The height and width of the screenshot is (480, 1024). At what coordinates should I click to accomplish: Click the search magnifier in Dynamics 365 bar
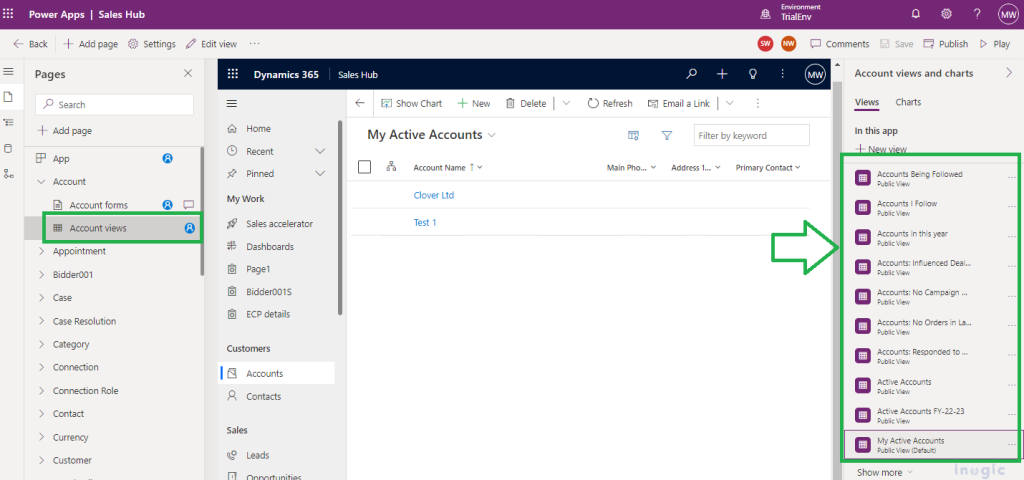pos(691,74)
